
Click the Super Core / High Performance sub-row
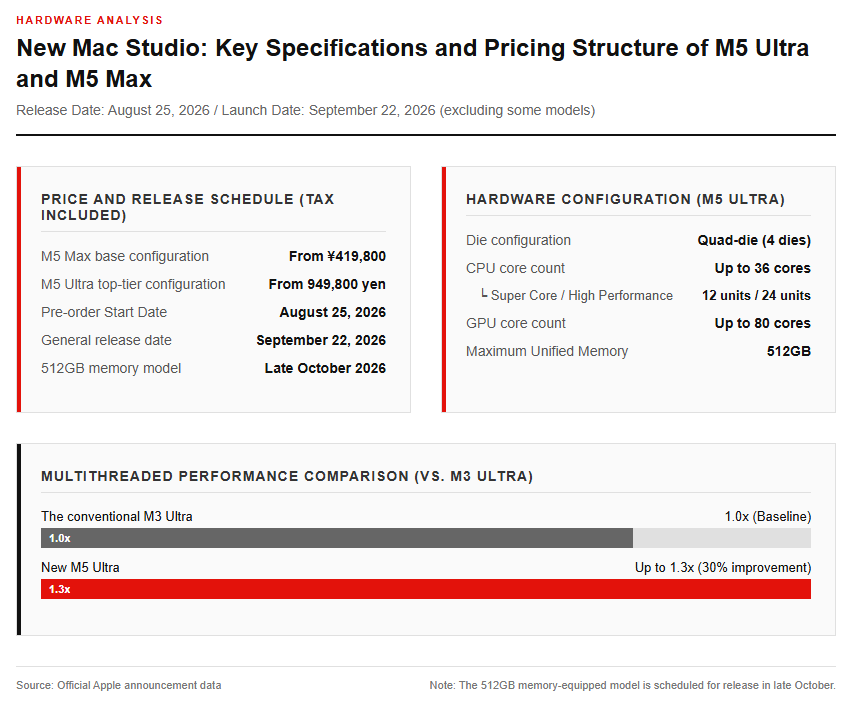pos(646,296)
